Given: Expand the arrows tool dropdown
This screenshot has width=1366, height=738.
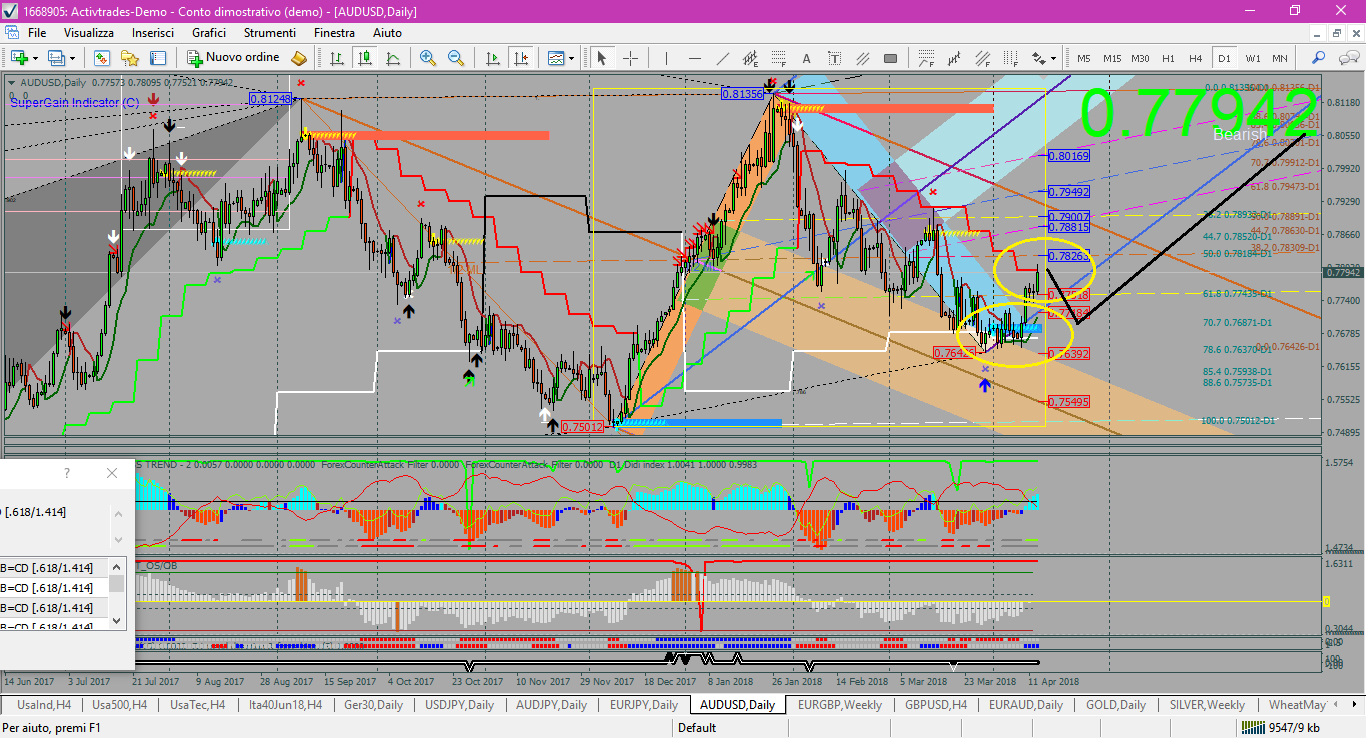Looking at the screenshot, I should pos(1053,58).
